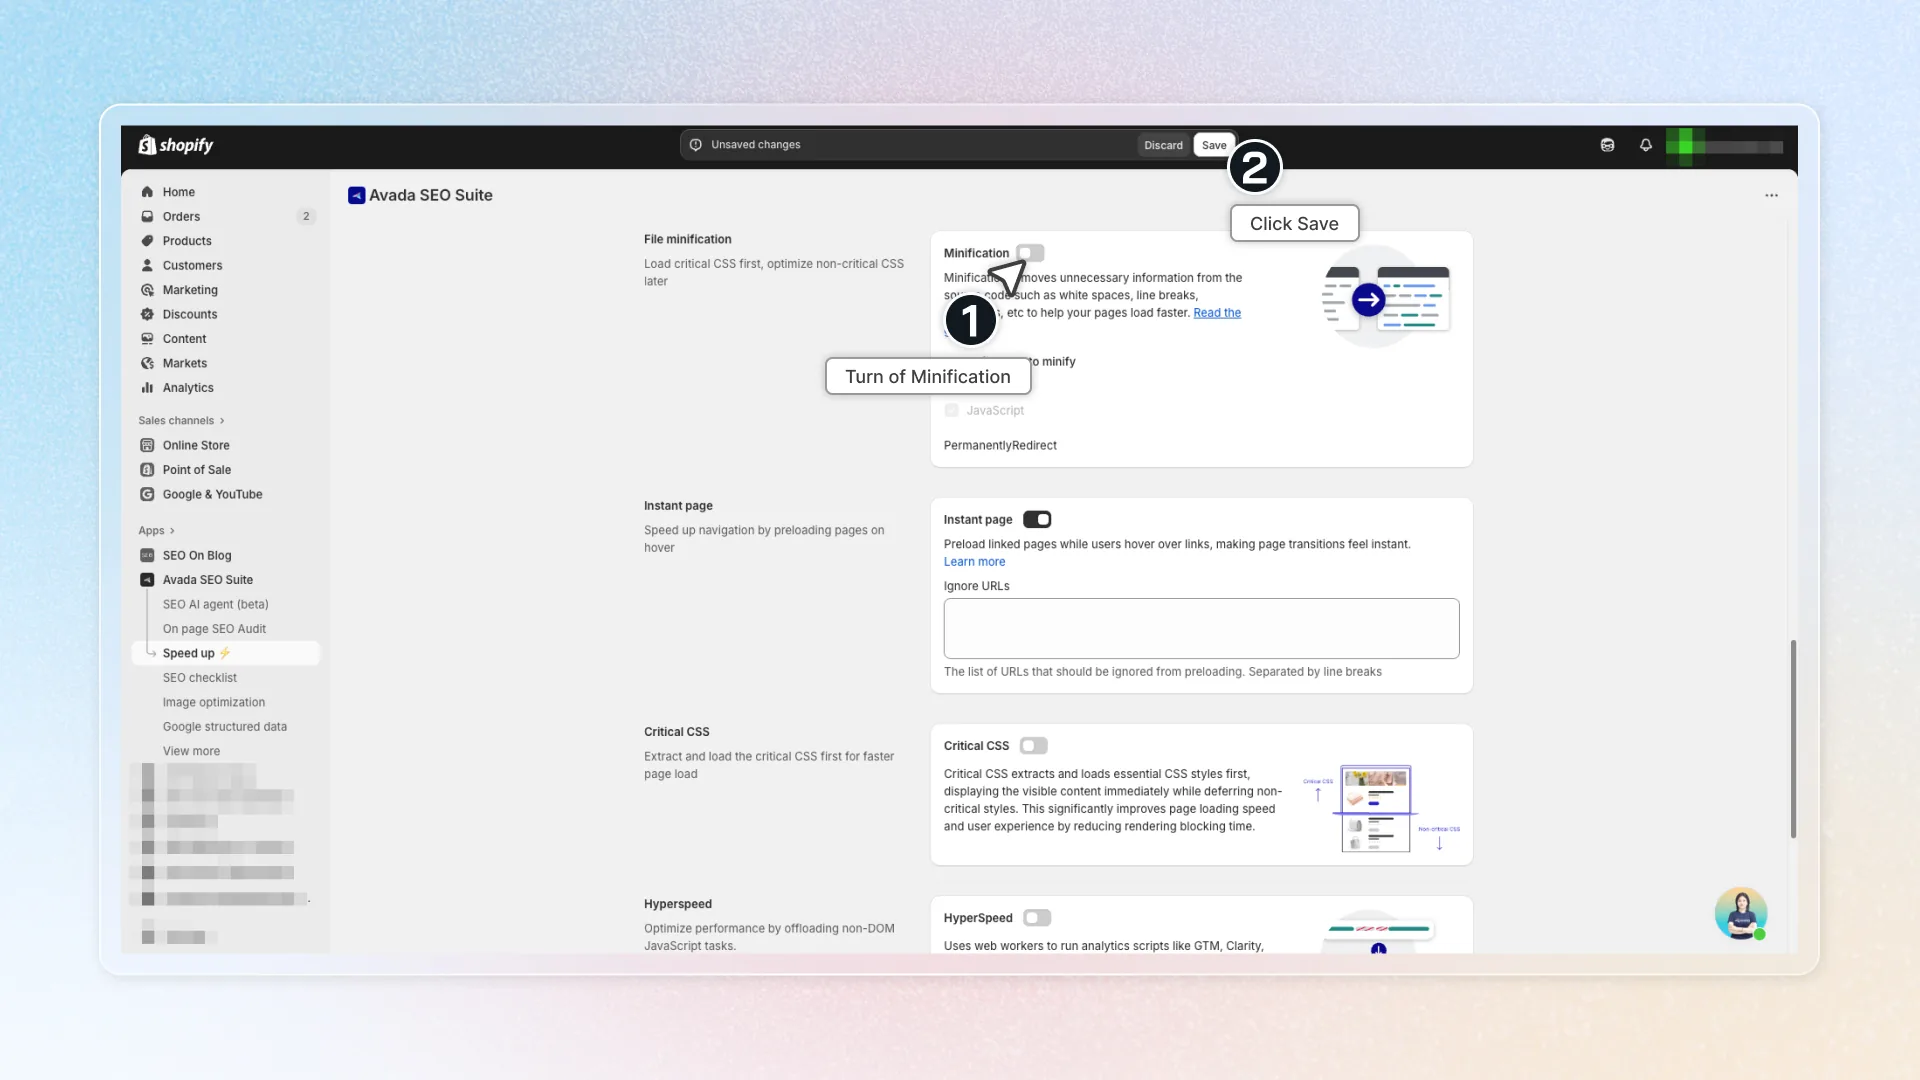Click the Google & YouTube icon

[147, 494]
